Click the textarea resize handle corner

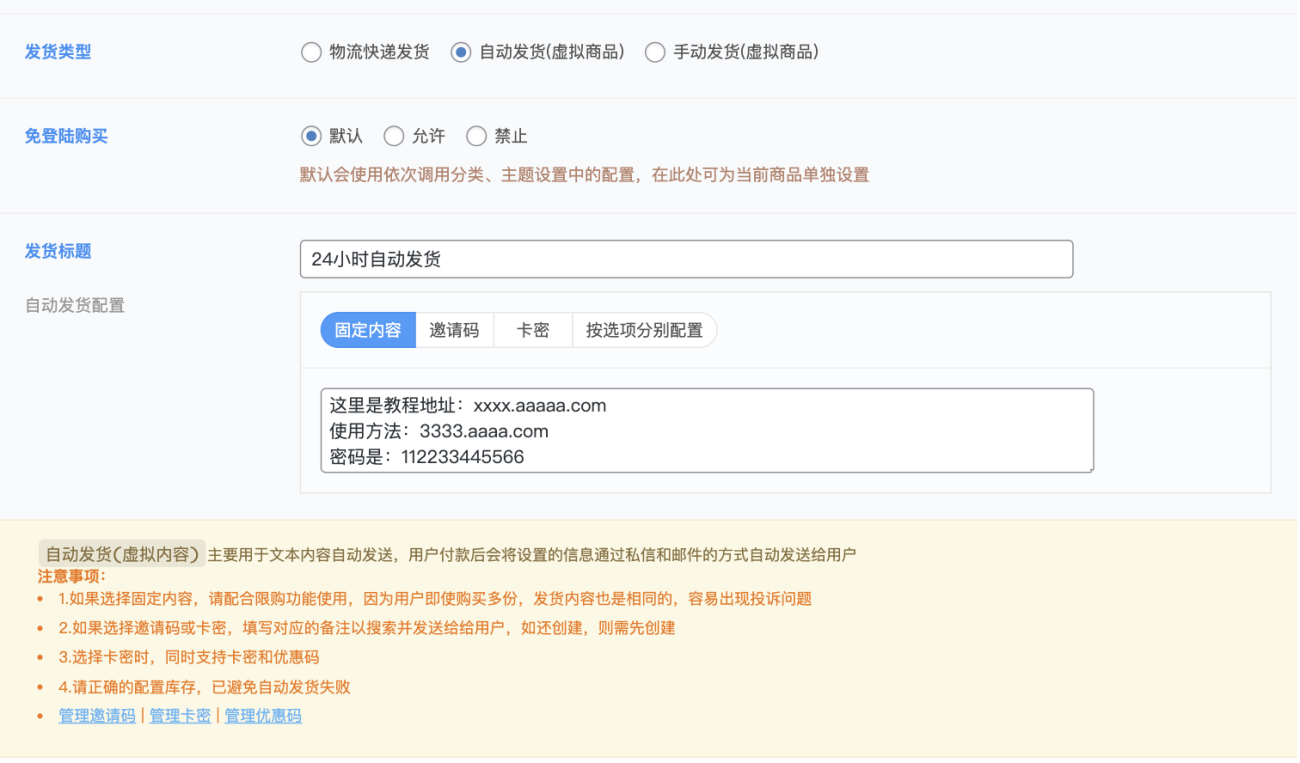(x=1090, y=468)
